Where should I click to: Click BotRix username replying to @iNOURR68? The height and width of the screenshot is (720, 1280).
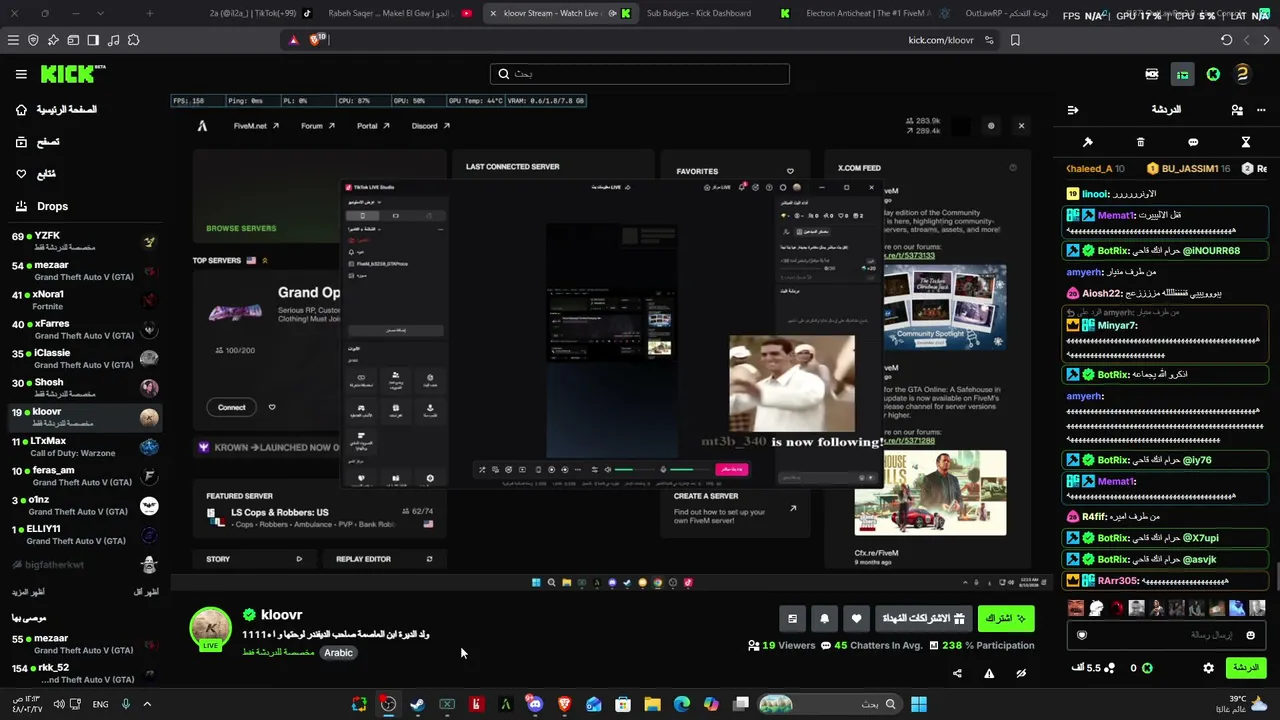pos(1115,251)
